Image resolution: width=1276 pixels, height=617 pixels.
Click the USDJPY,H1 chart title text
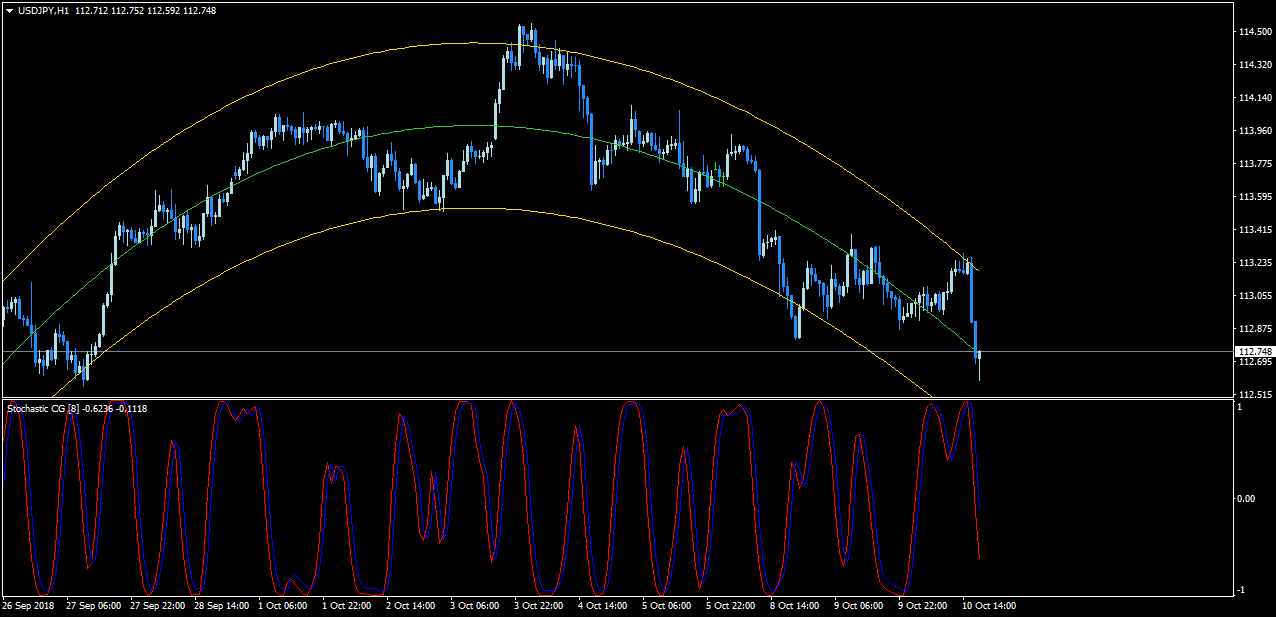[x=43, y=11]
